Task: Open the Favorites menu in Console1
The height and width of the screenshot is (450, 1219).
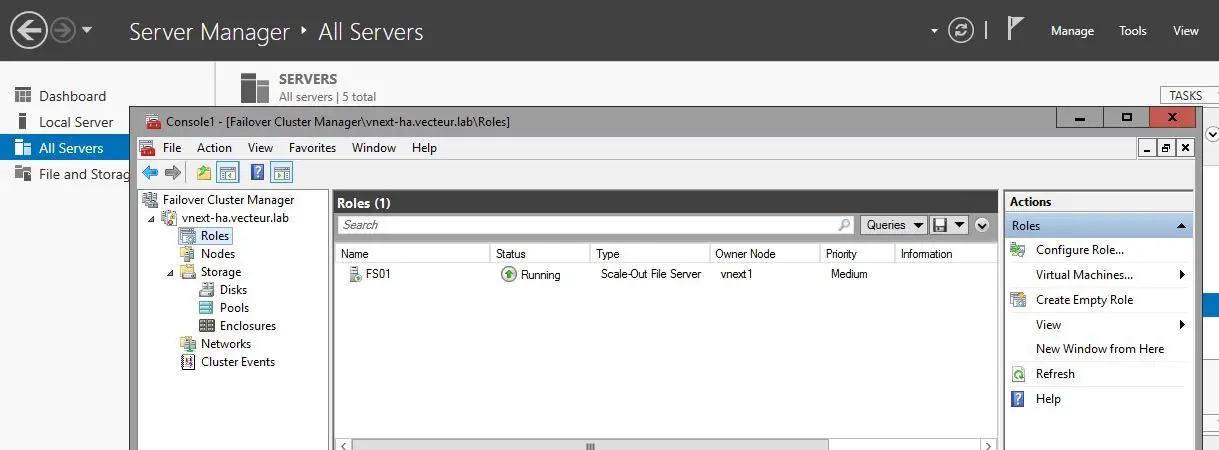Action: click(x=313, y=148)
